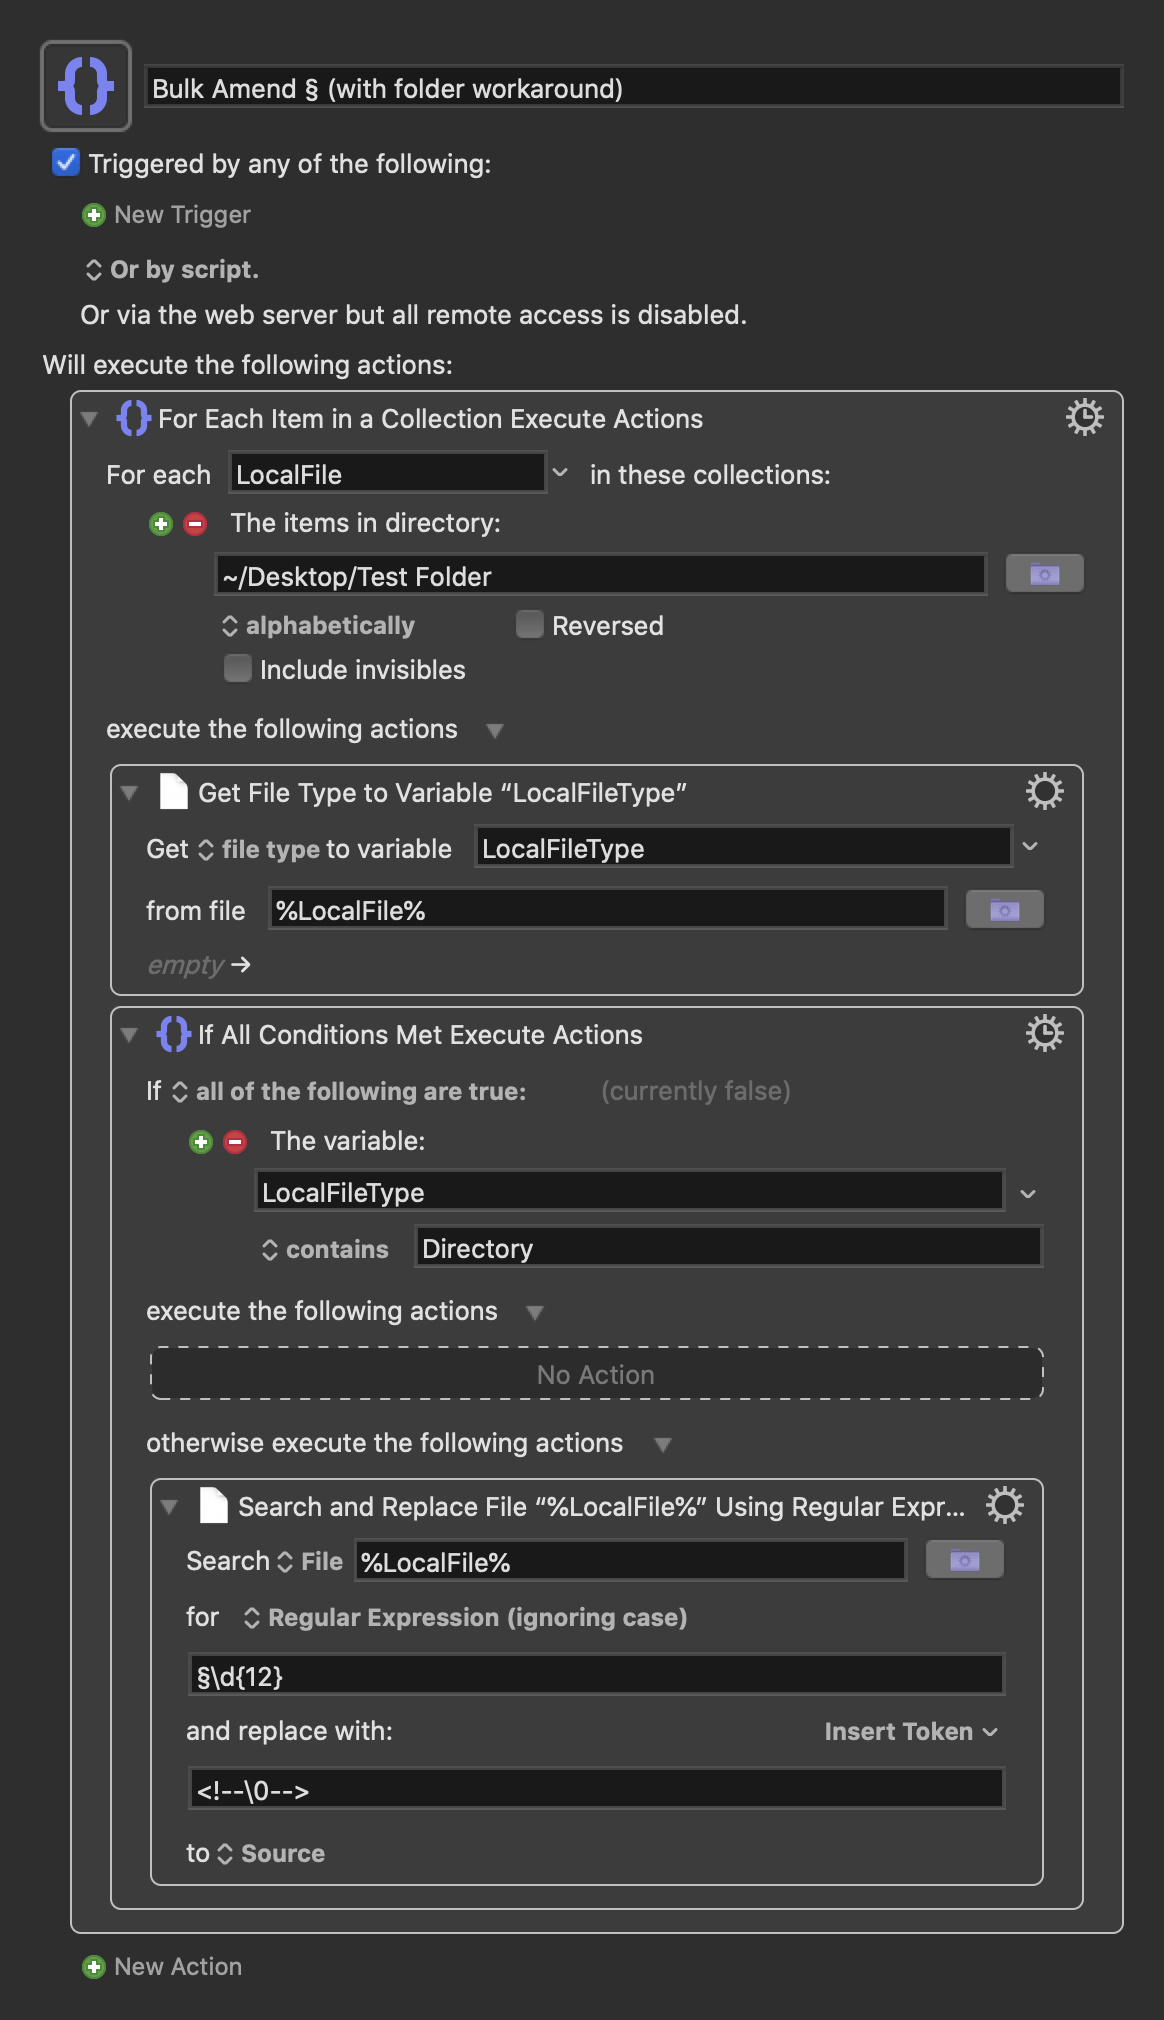The image size is (1164, 2020).
Task: Remove the variable condition with the red minus
Action: (x=235, y=1142)
